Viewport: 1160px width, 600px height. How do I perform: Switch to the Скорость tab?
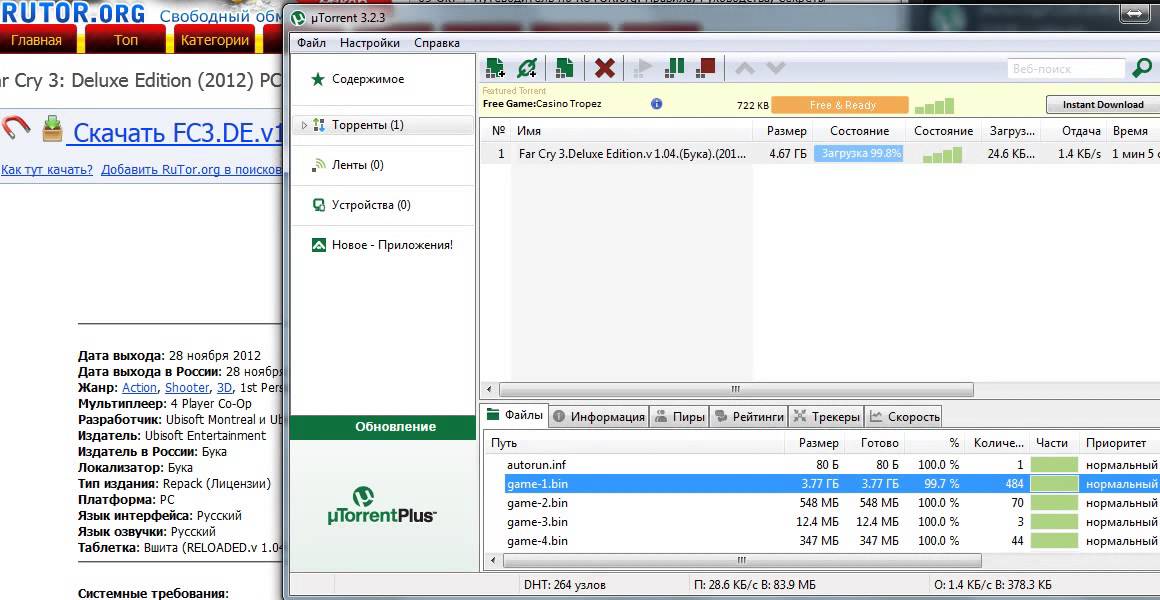point(903,417)
